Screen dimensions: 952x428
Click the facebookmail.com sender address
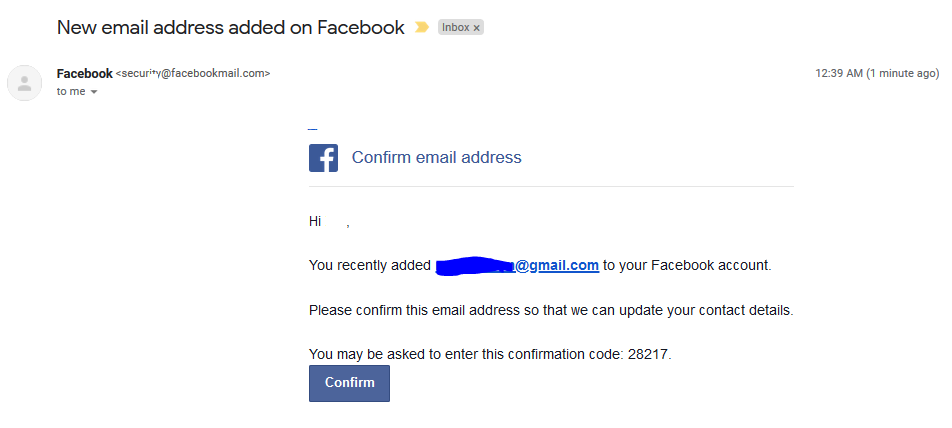tap(193, 73)
